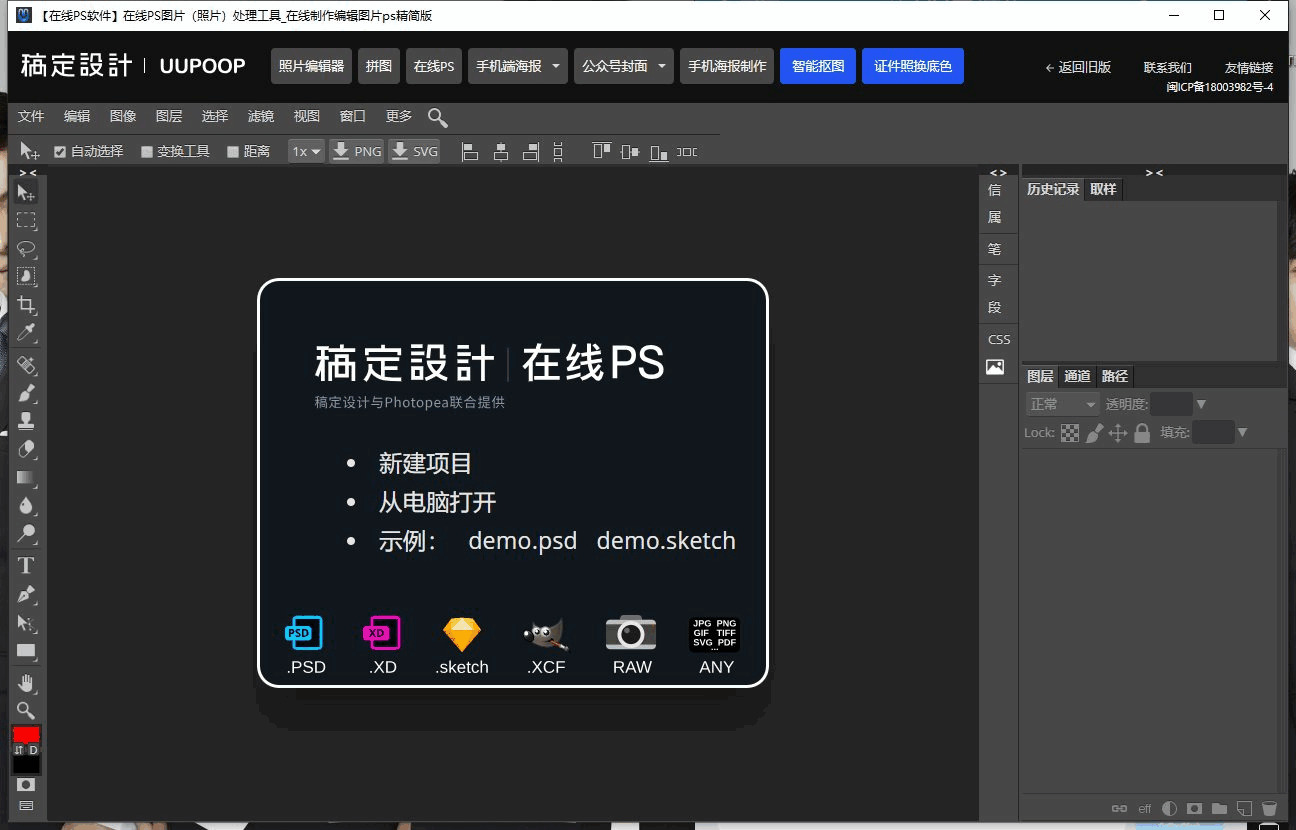Screen dimensions: 1296x830
Task: Enable 距离 checkbox
Action: (x=233, y=152)
